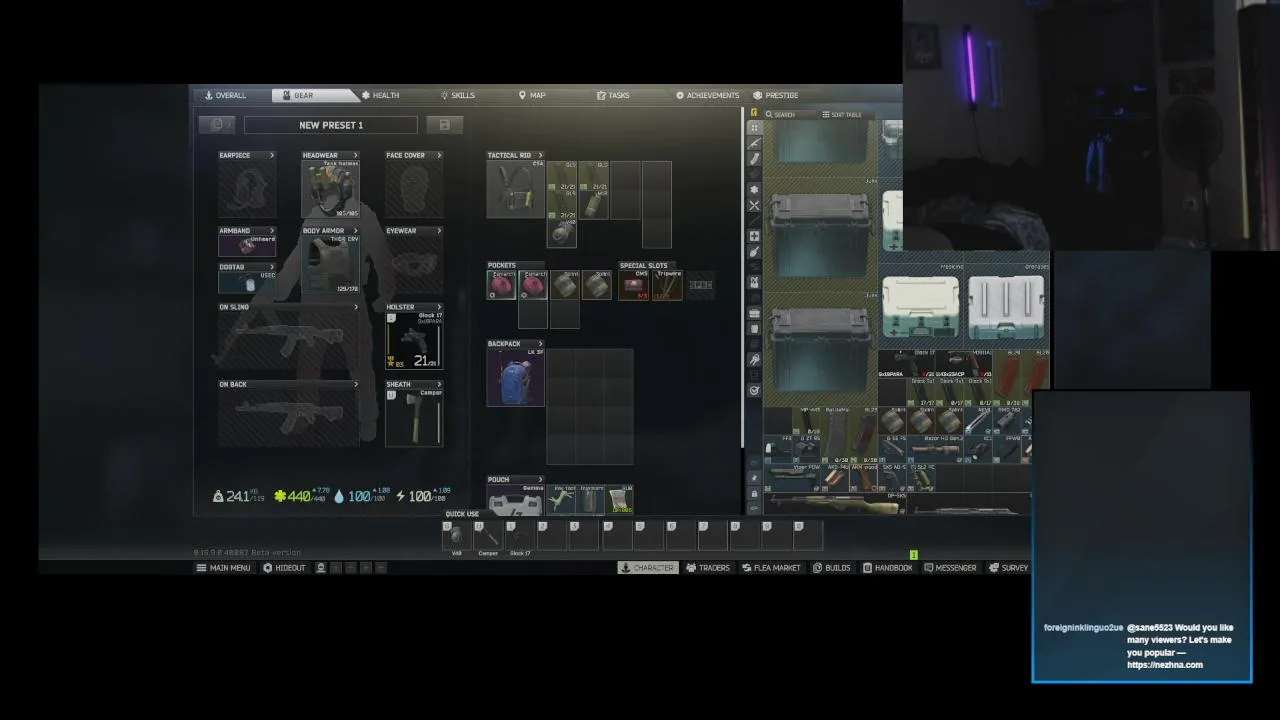
Task: Select the white Medicine case in the stash
Action: (920, 307)
